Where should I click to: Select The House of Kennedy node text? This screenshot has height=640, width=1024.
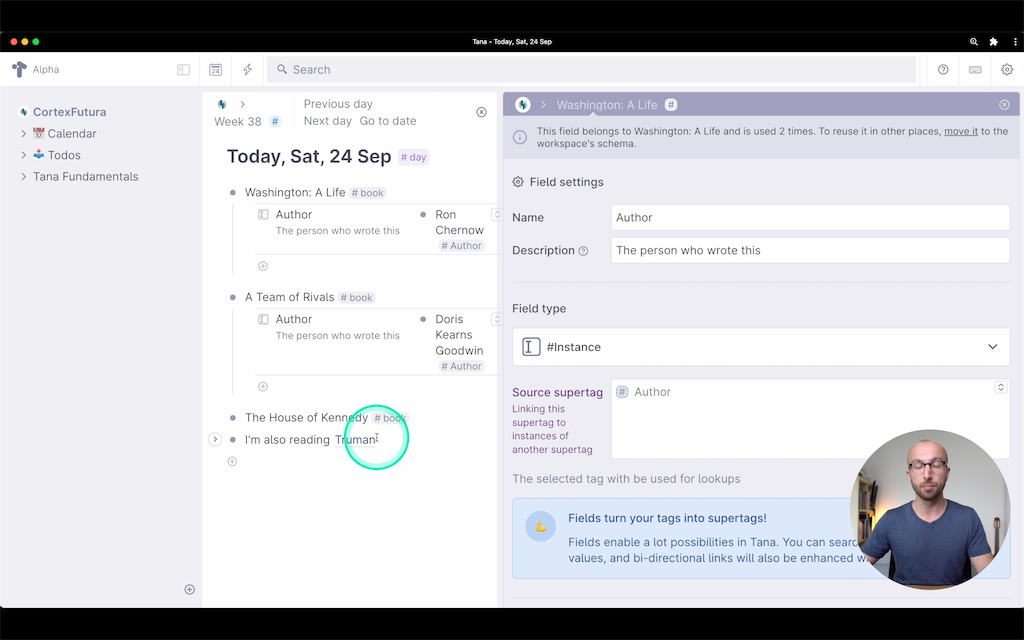(306, 417)
